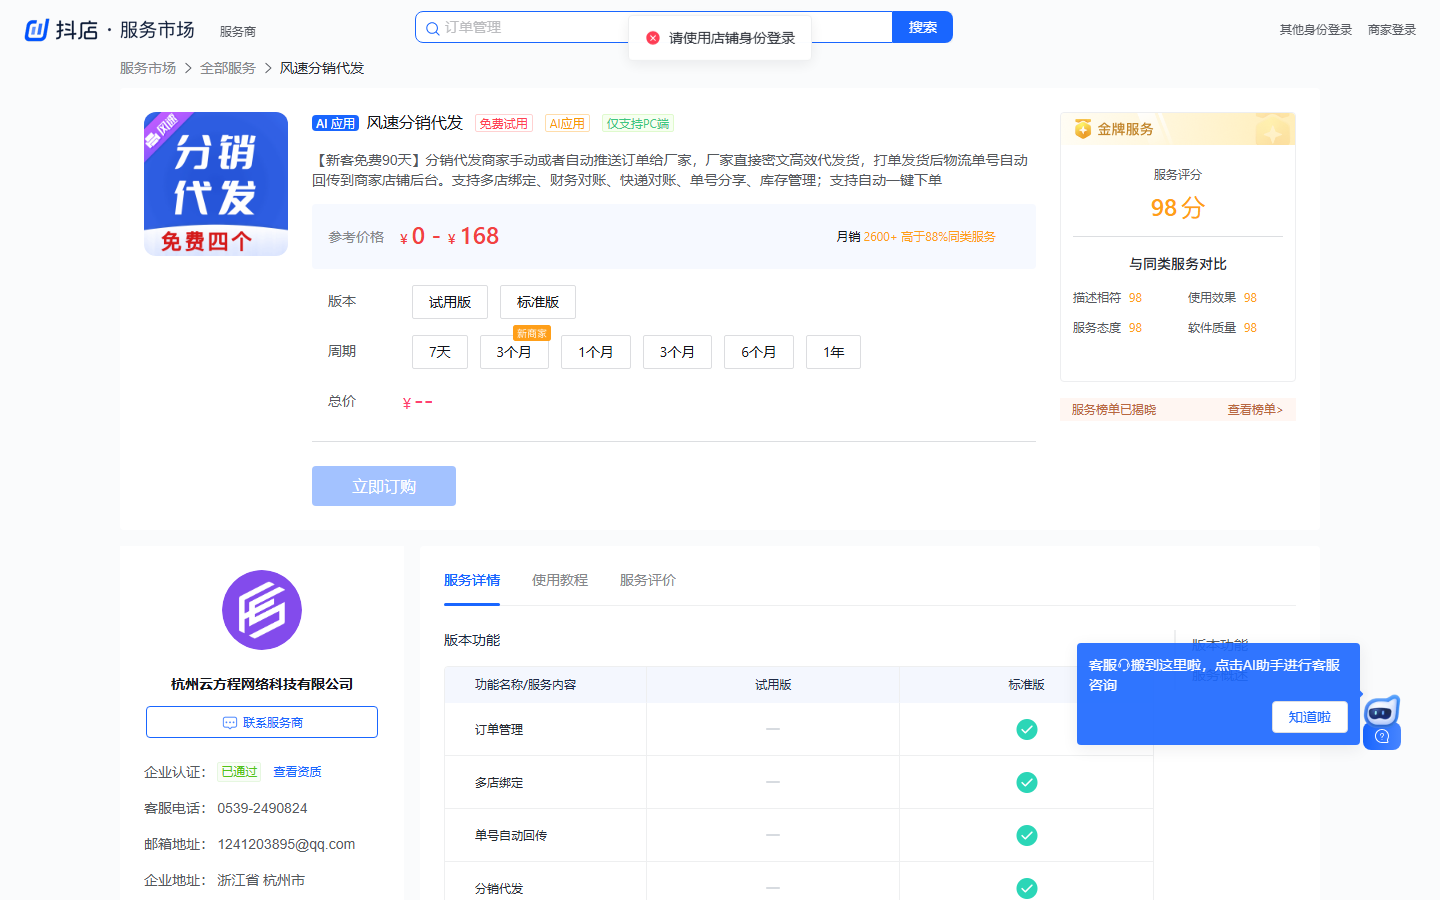1440x900 pixels.
Task: Click the 分销代发 标准版 checkmark icon
Action: [x=1027, y=888]
